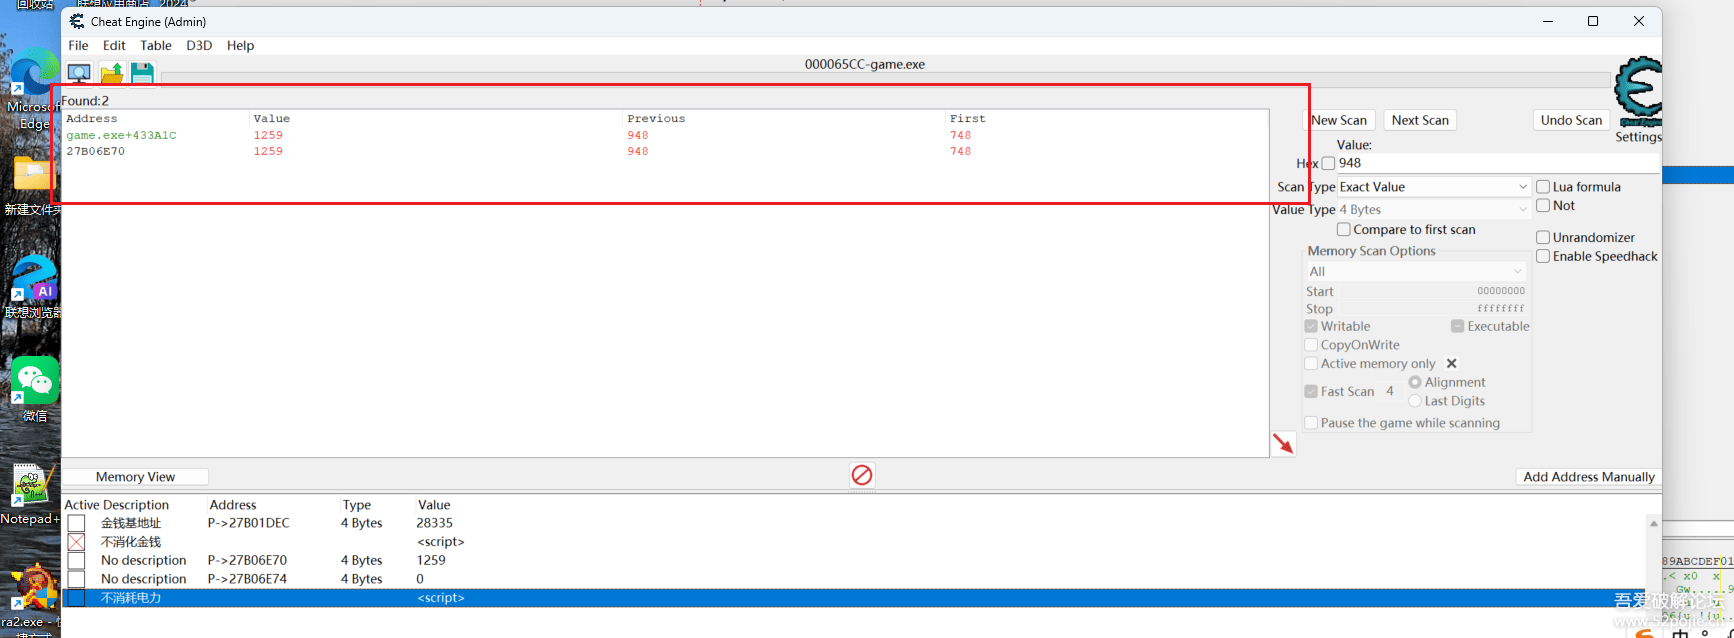Toggle the CopyOnWrite checkbox
Image resolution: width=1734 pixels, height=638 pixels.
pos(1311,345)
